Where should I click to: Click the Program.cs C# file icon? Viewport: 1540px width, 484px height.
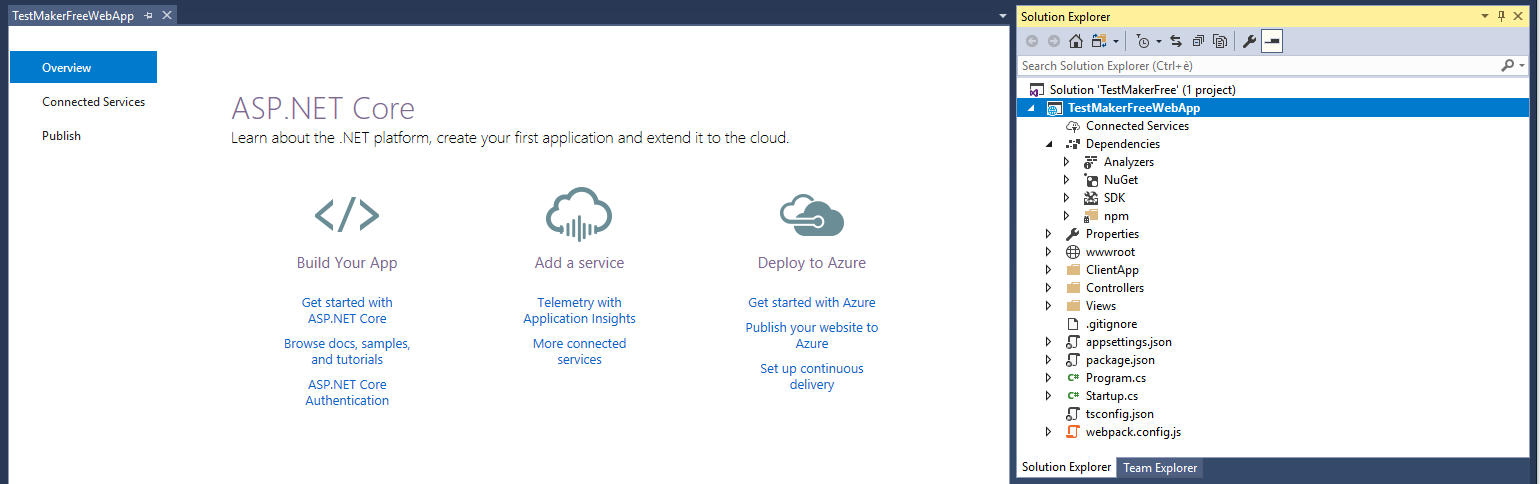click(1073, 378)
